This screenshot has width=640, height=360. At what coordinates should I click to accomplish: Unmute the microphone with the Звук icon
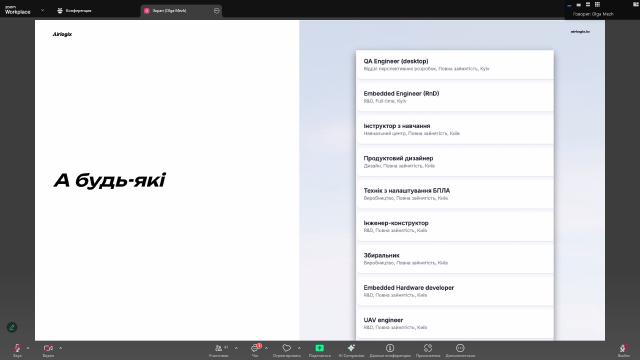[x=17, y=349]
